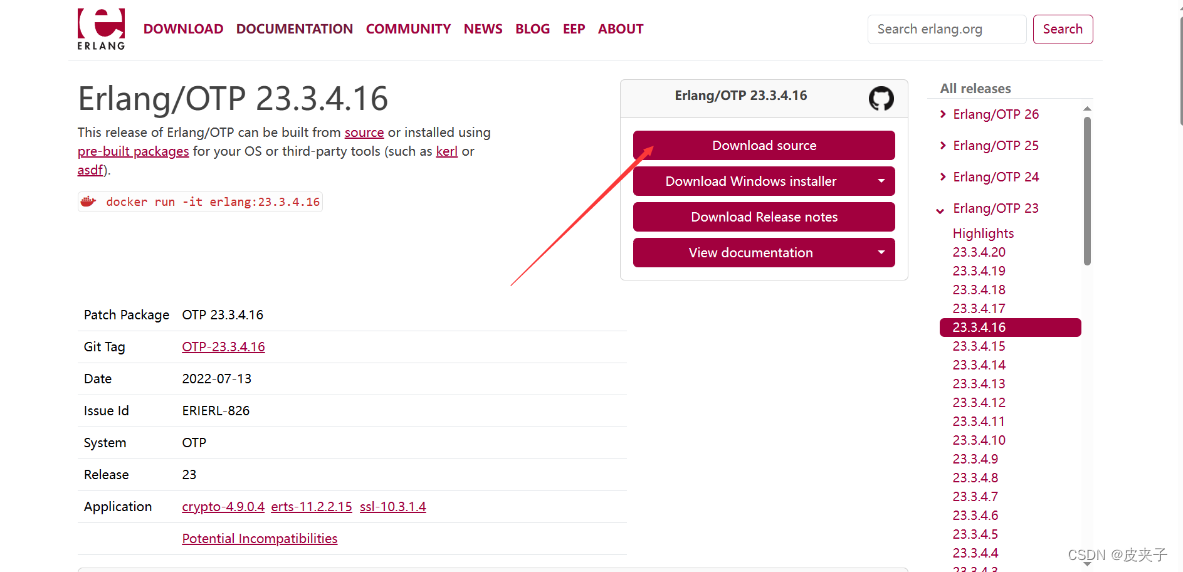Open crypto-4.9.0.4 application link
Viewport: 1183px width, 572px height.
point(223,507)
